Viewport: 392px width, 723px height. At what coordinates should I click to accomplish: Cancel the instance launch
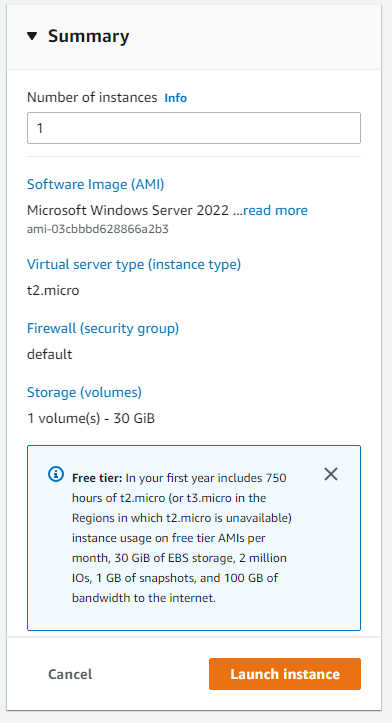70,674
